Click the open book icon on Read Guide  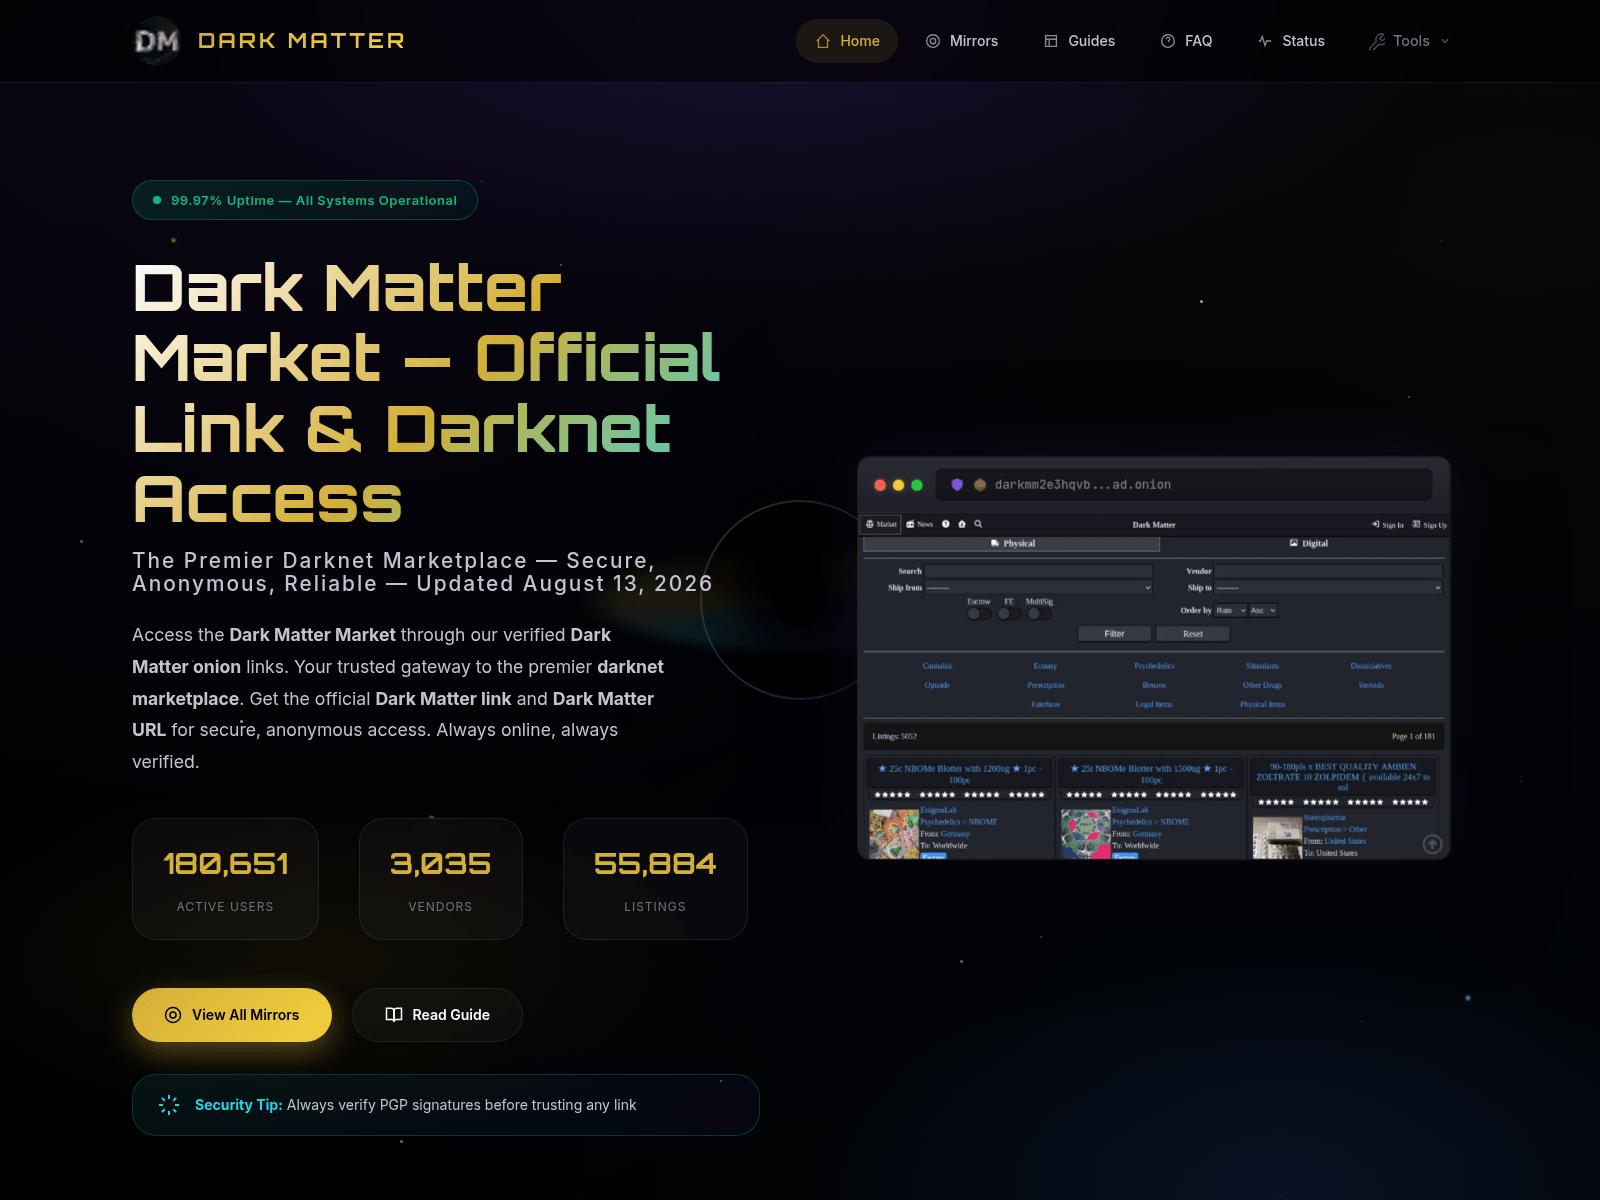[394, 1015]
